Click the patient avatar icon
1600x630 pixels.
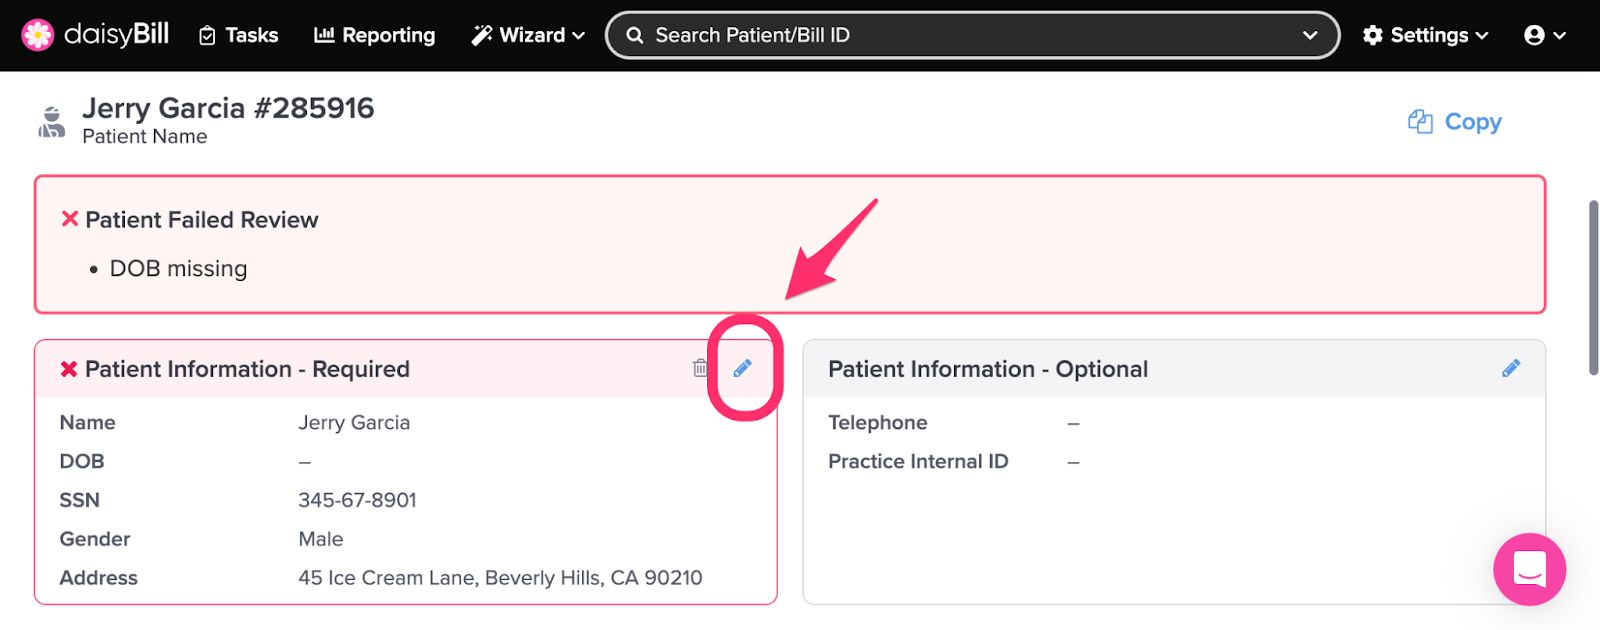(x=52, y=122)
